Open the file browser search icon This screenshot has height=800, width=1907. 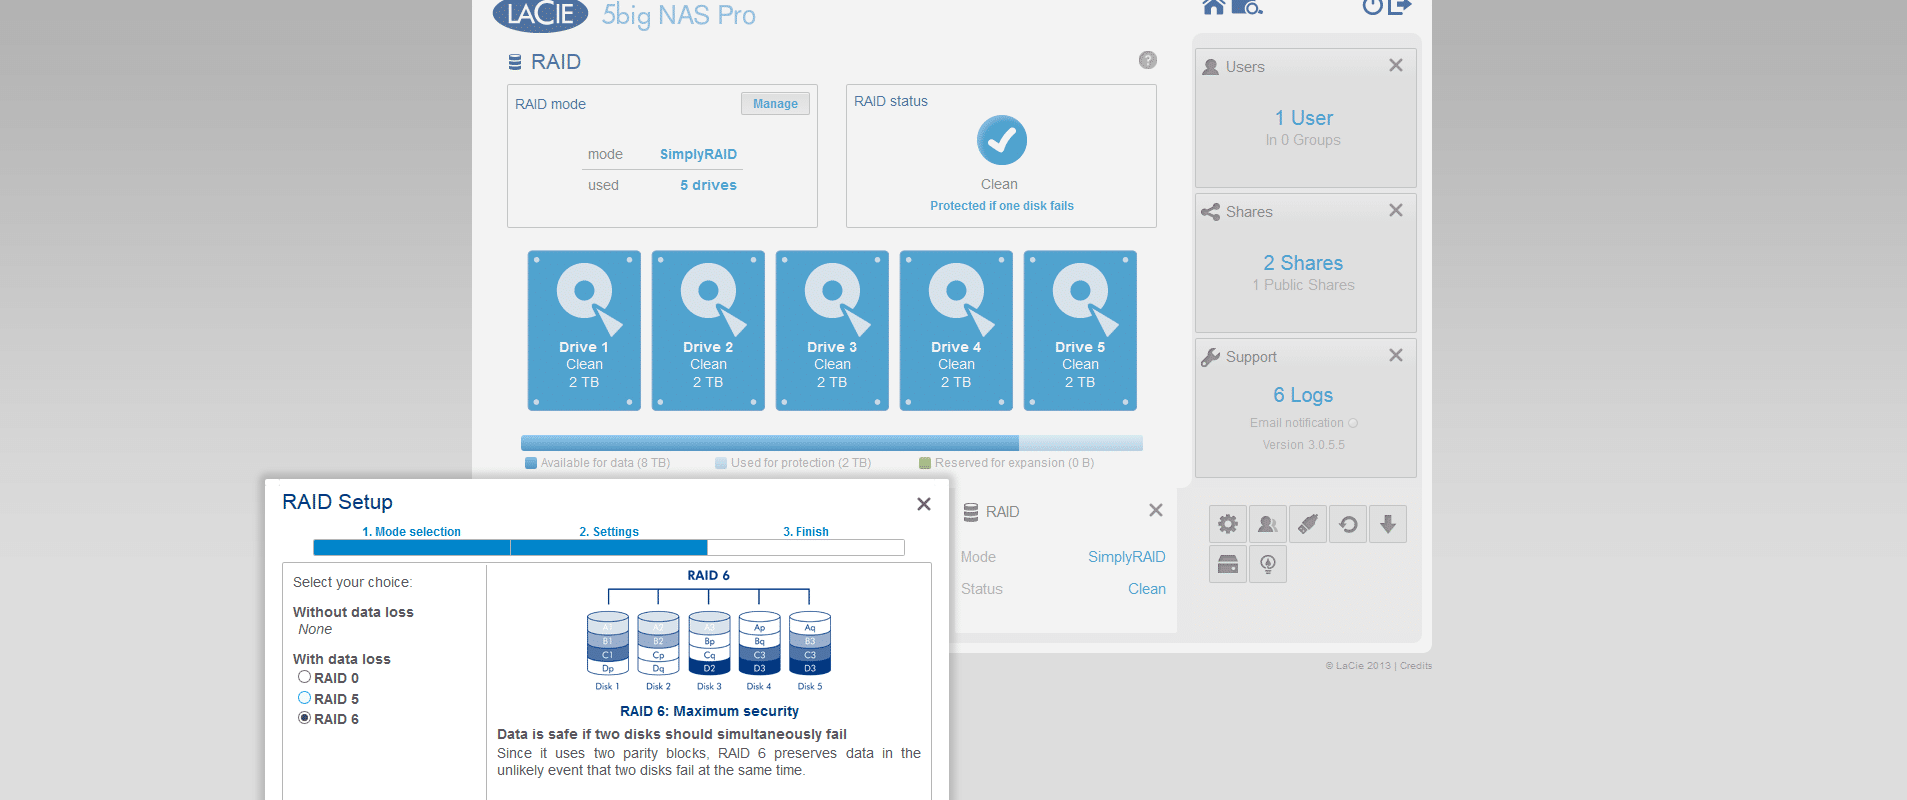pos(1247,6)
